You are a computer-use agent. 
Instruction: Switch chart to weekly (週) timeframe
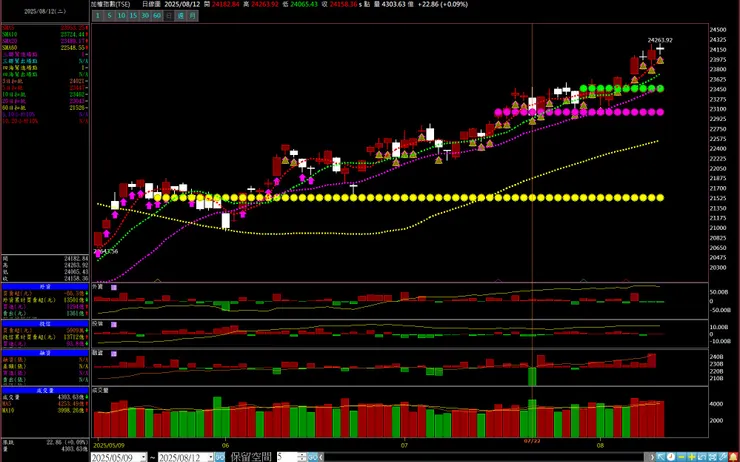pyautogui.click(x=181, y=16)
